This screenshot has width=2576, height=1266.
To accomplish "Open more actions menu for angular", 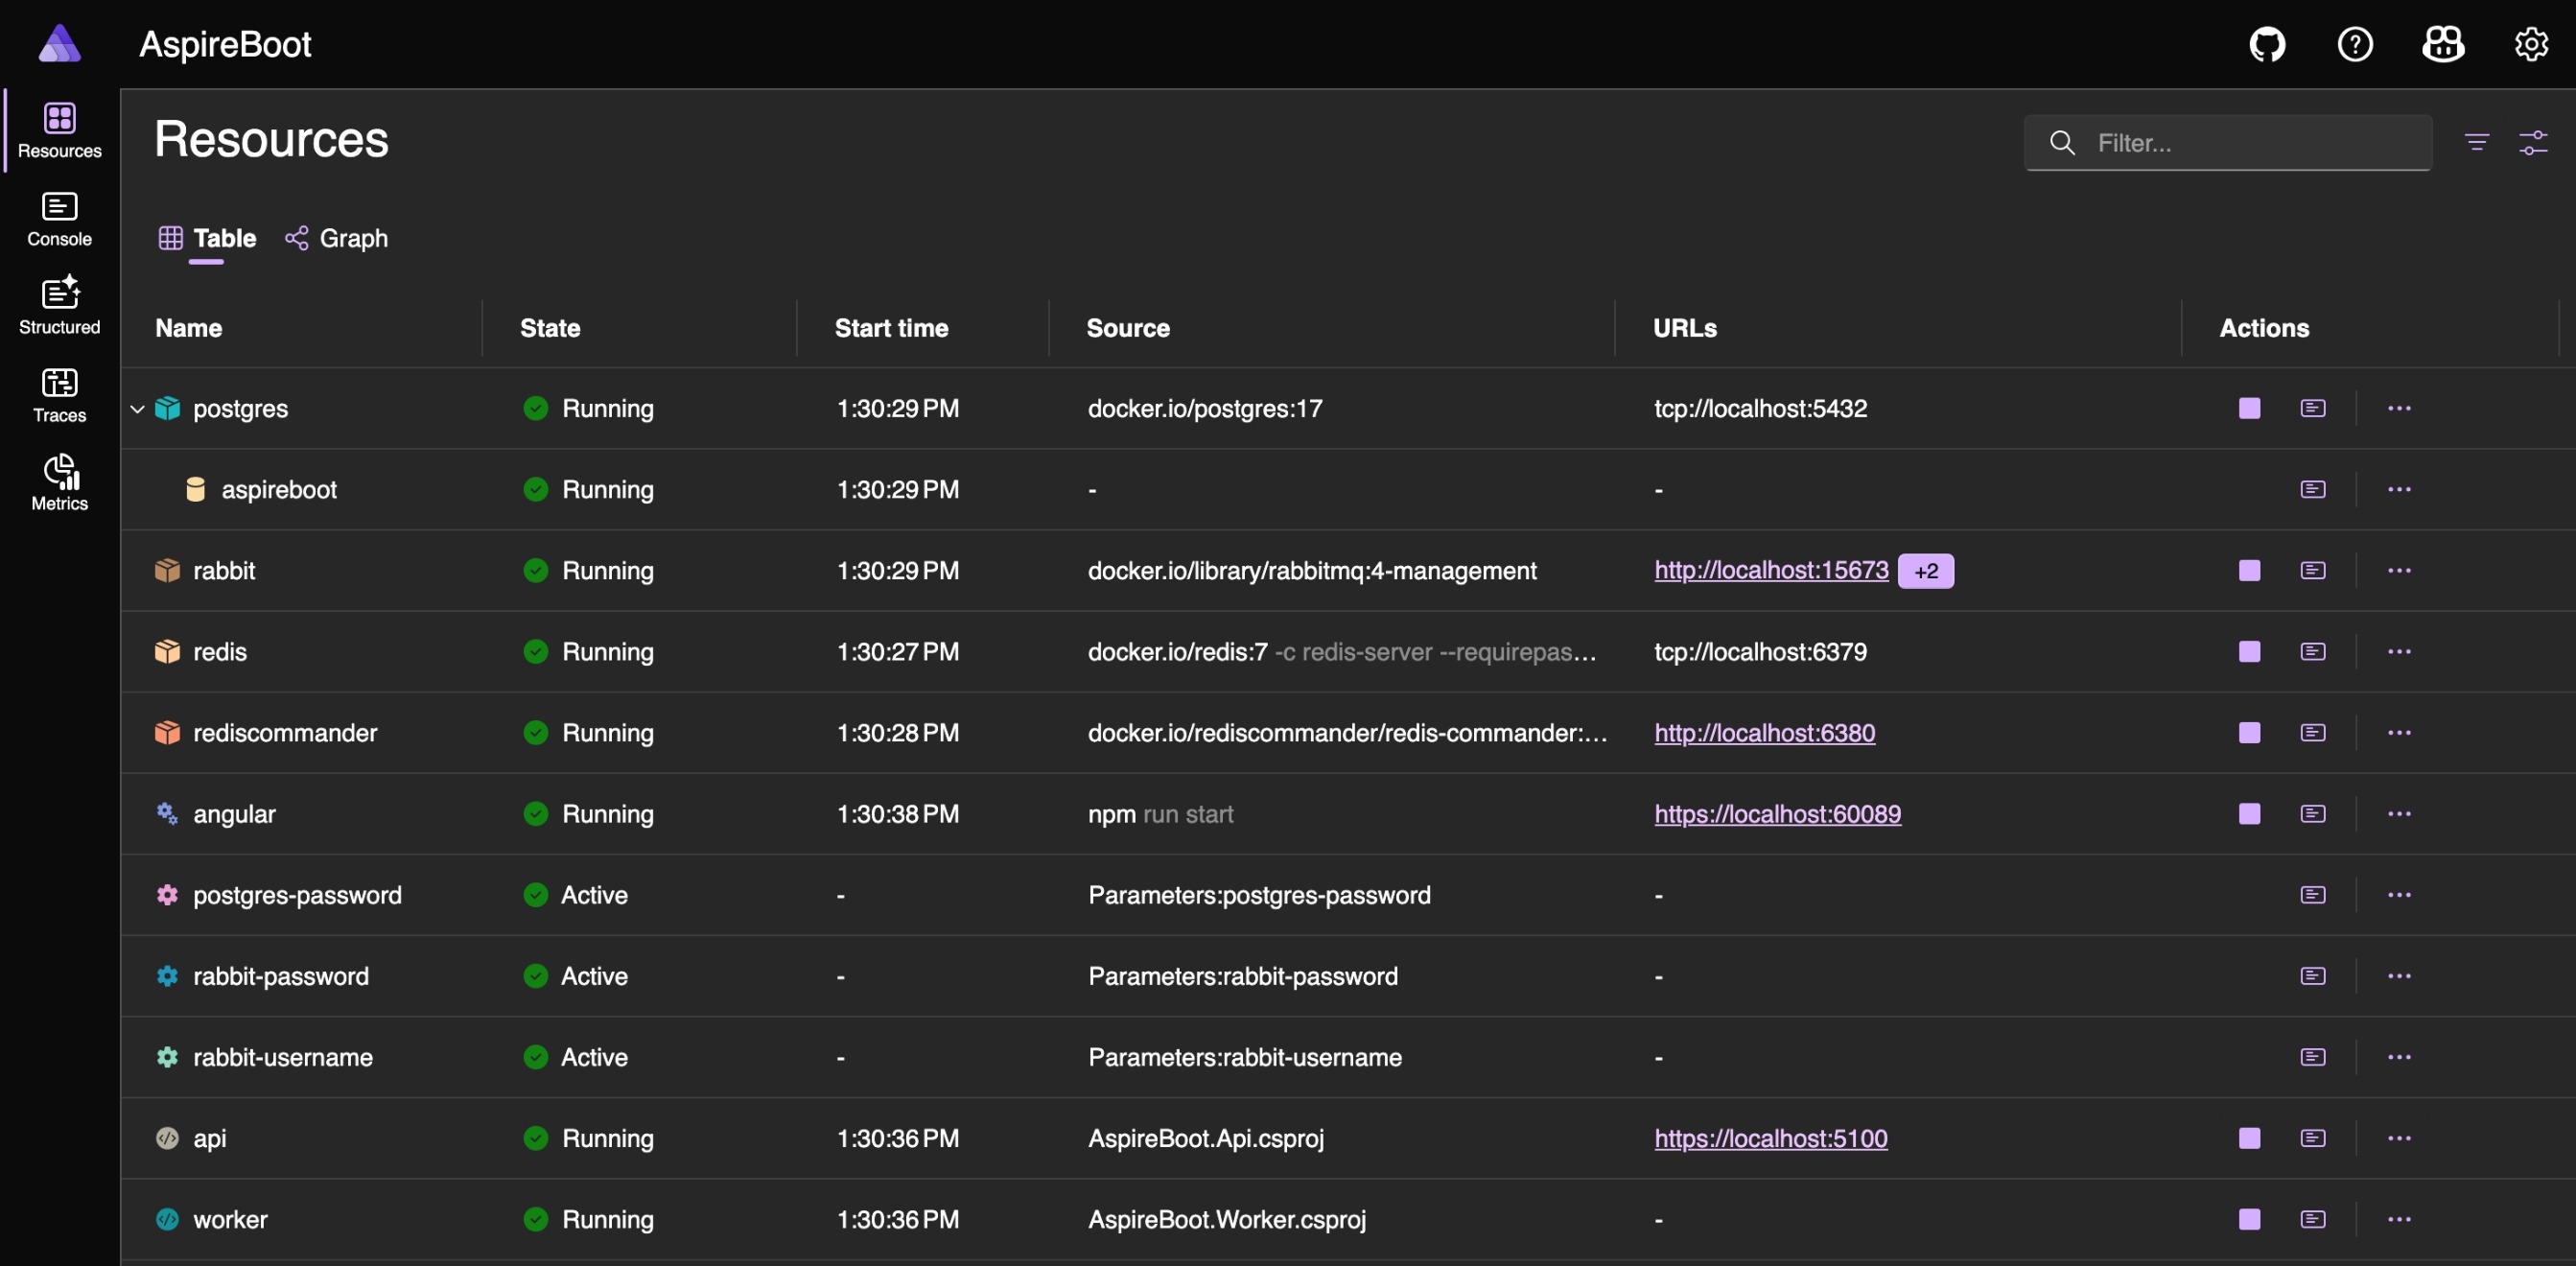I will (x=2399, y=813).
